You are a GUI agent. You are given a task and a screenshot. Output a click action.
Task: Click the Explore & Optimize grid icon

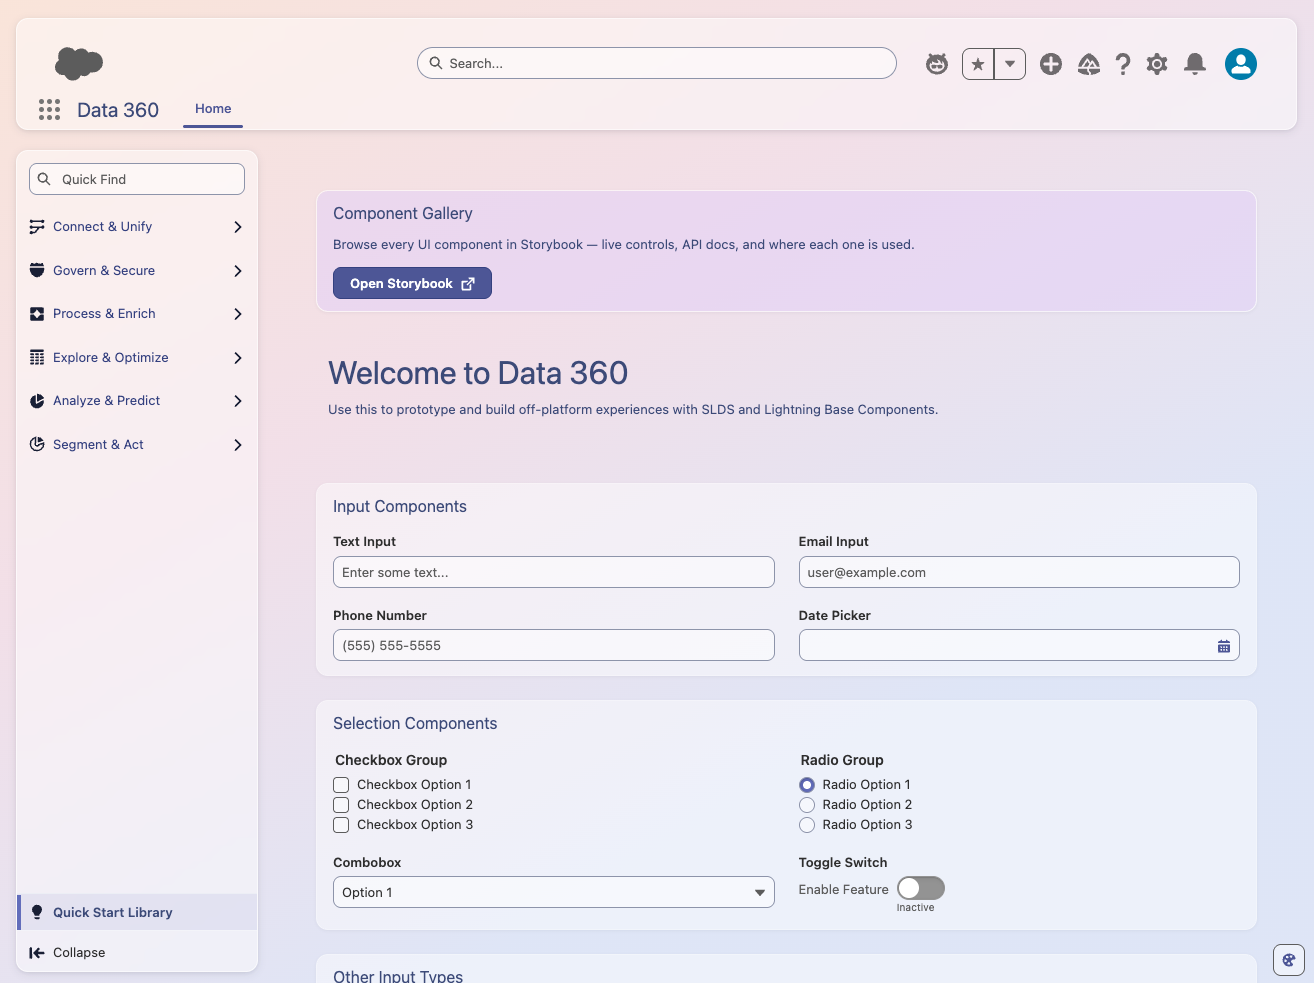click(37, 357)
